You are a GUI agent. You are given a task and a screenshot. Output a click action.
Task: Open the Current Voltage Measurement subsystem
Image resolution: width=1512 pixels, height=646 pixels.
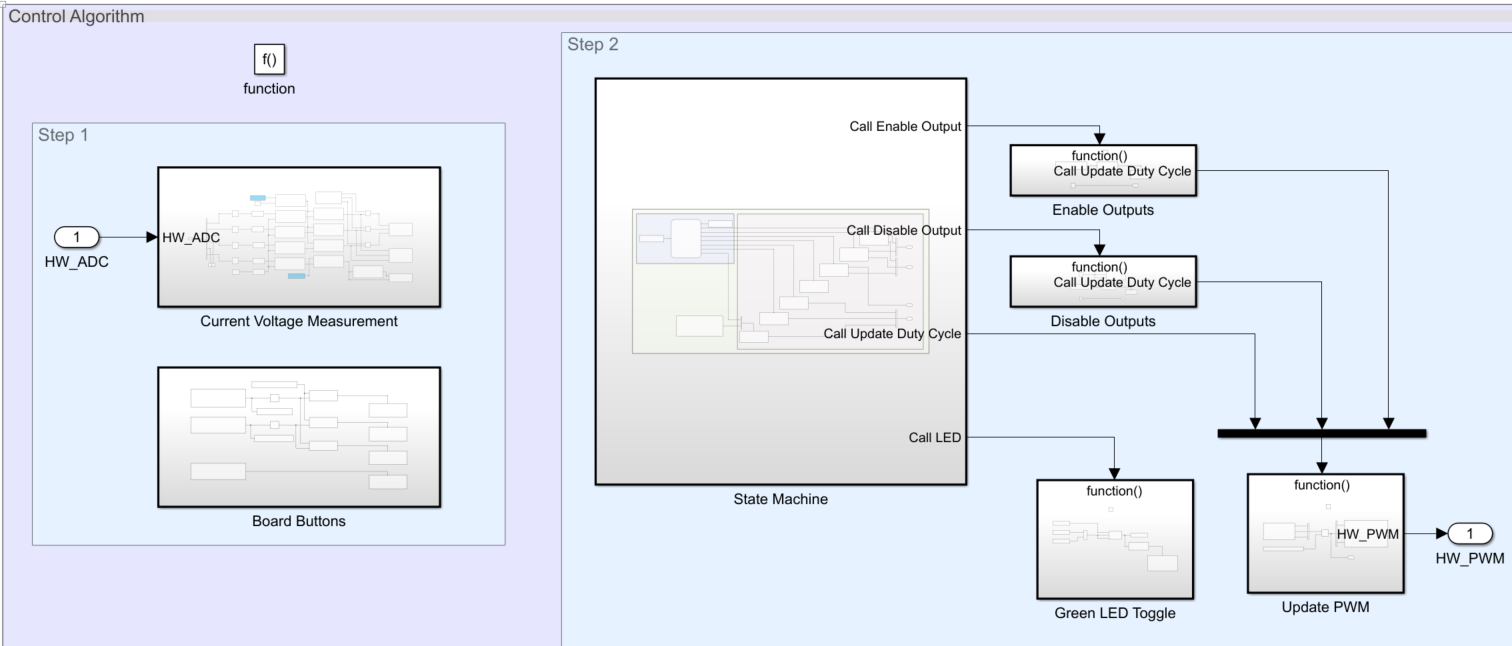298,236
